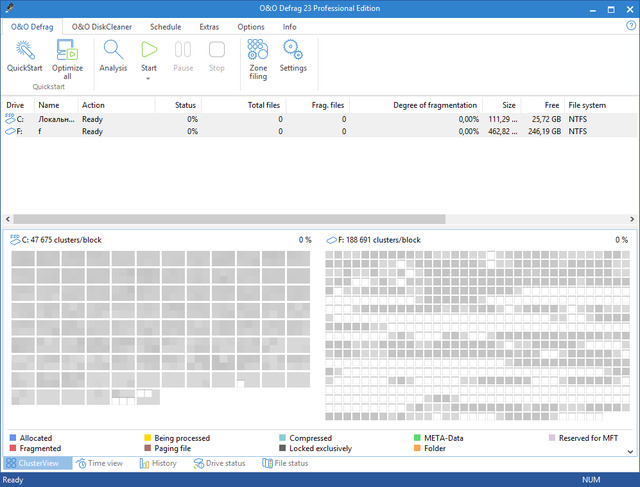The height and width of the screenshot is (487, 640).
Task: Sort by Action column header
Action: [x=116, y=105]
